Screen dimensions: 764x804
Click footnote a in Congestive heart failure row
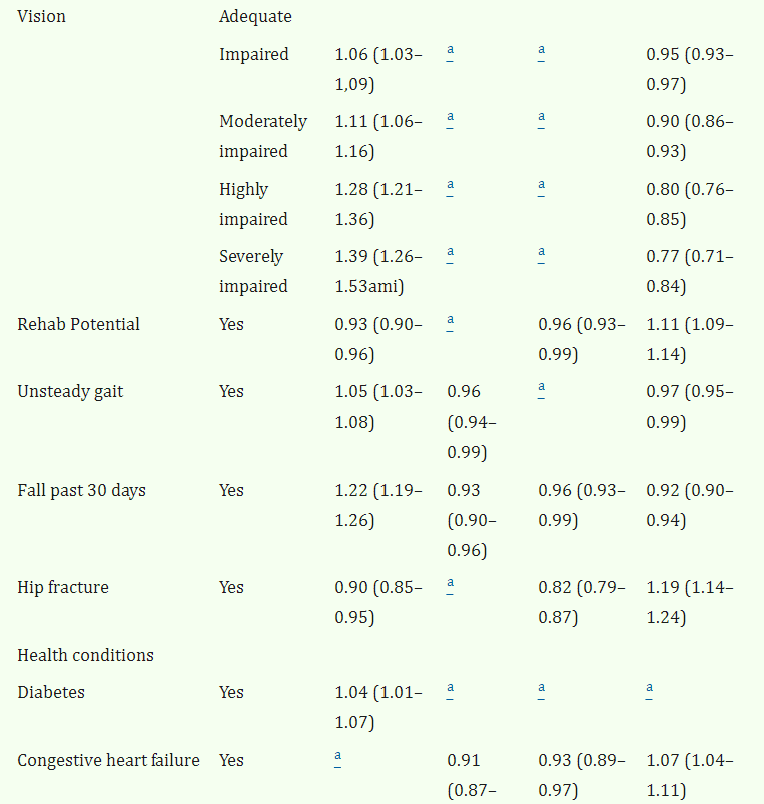[x=337, y=758]
